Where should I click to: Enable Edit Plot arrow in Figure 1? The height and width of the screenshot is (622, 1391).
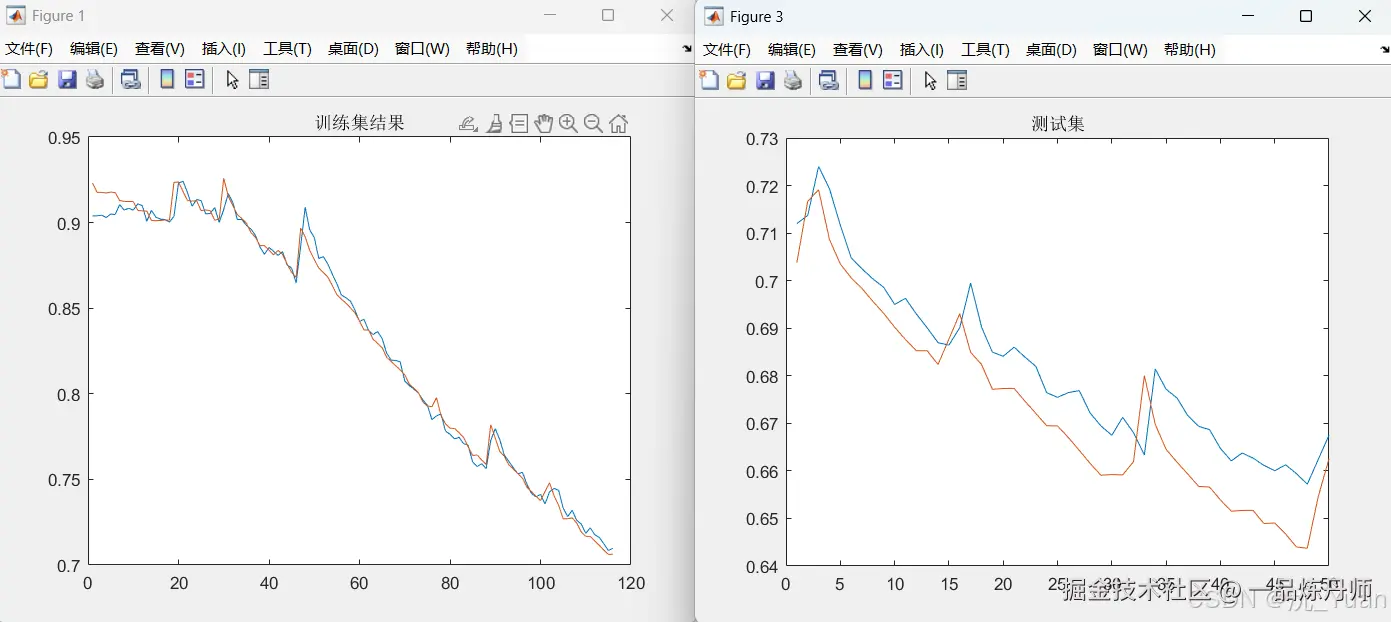pos(232,80)
